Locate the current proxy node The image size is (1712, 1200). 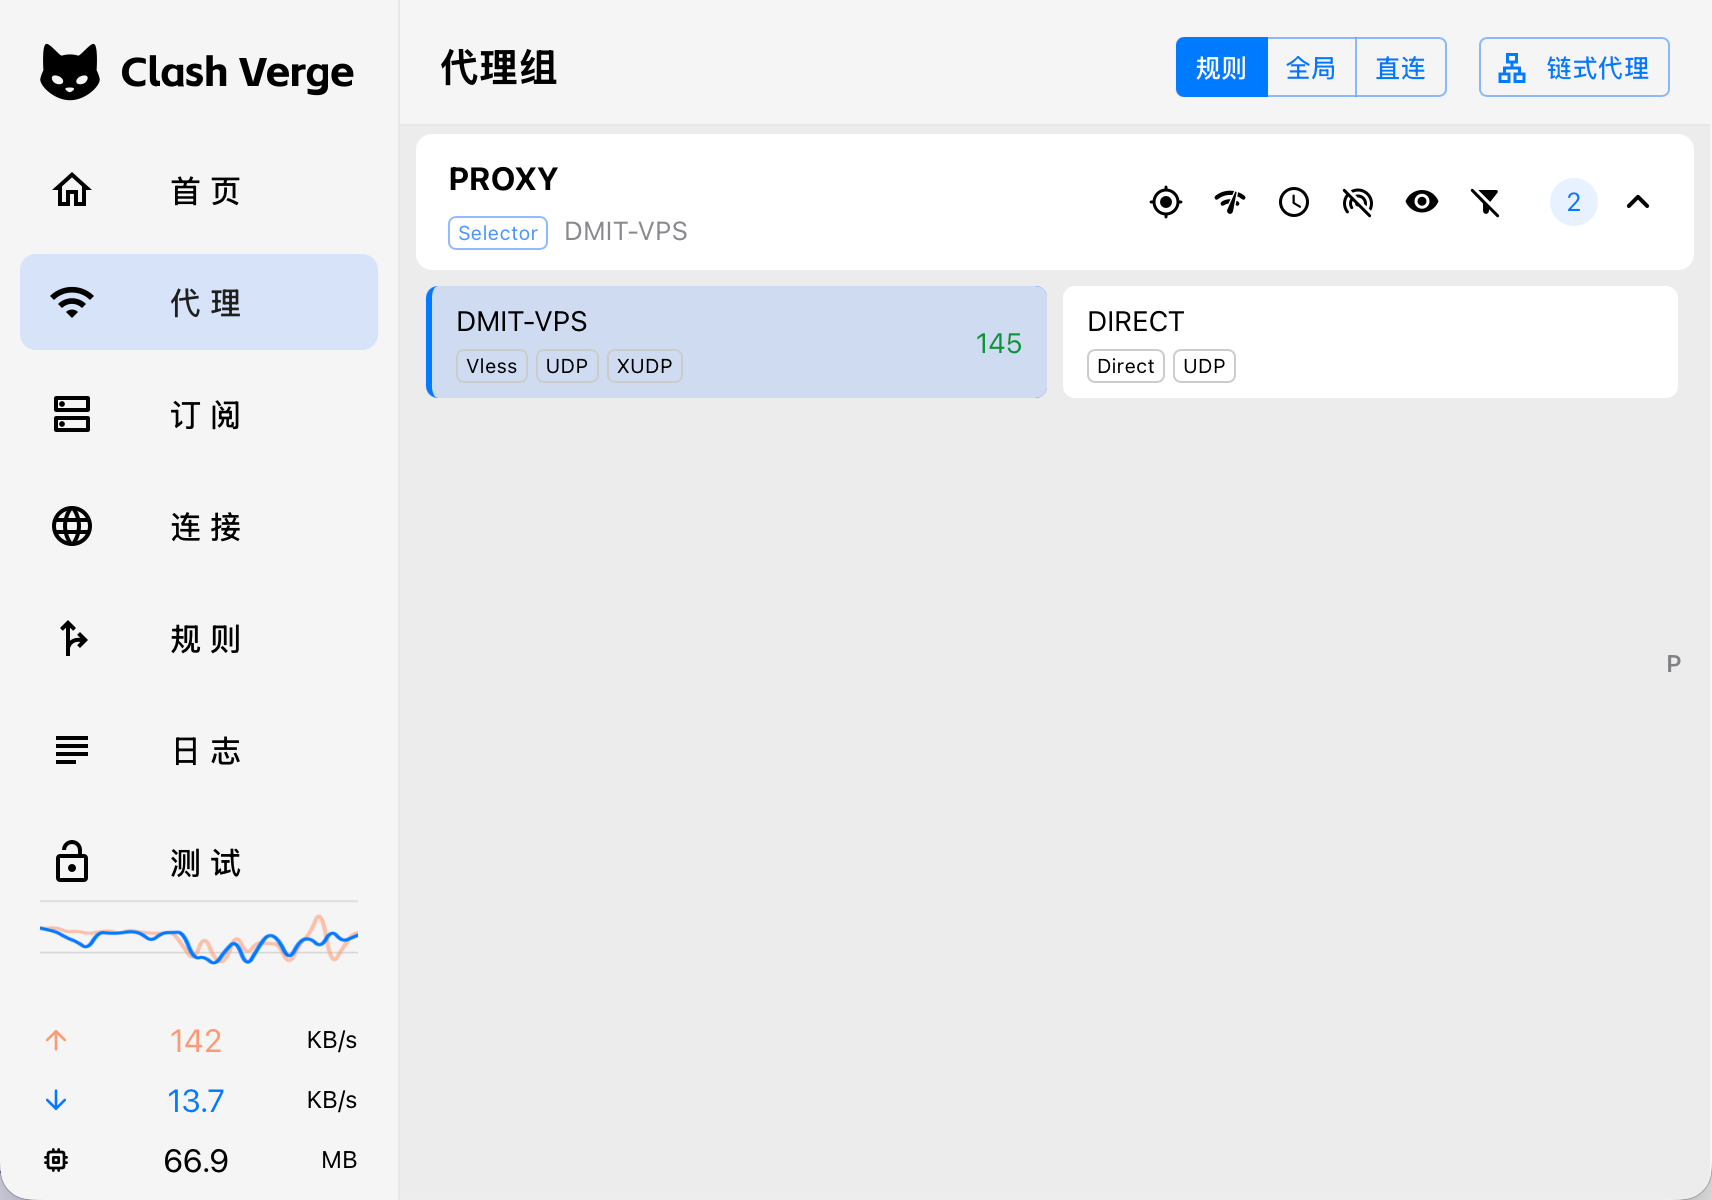[1166, 202]
